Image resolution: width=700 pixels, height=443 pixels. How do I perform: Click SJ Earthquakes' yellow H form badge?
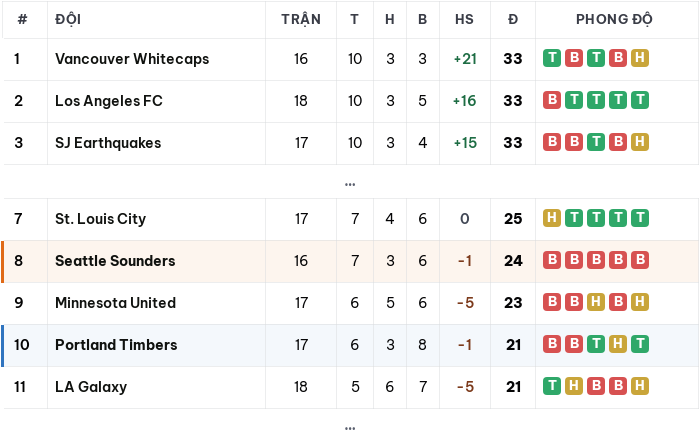click(640, 142)
